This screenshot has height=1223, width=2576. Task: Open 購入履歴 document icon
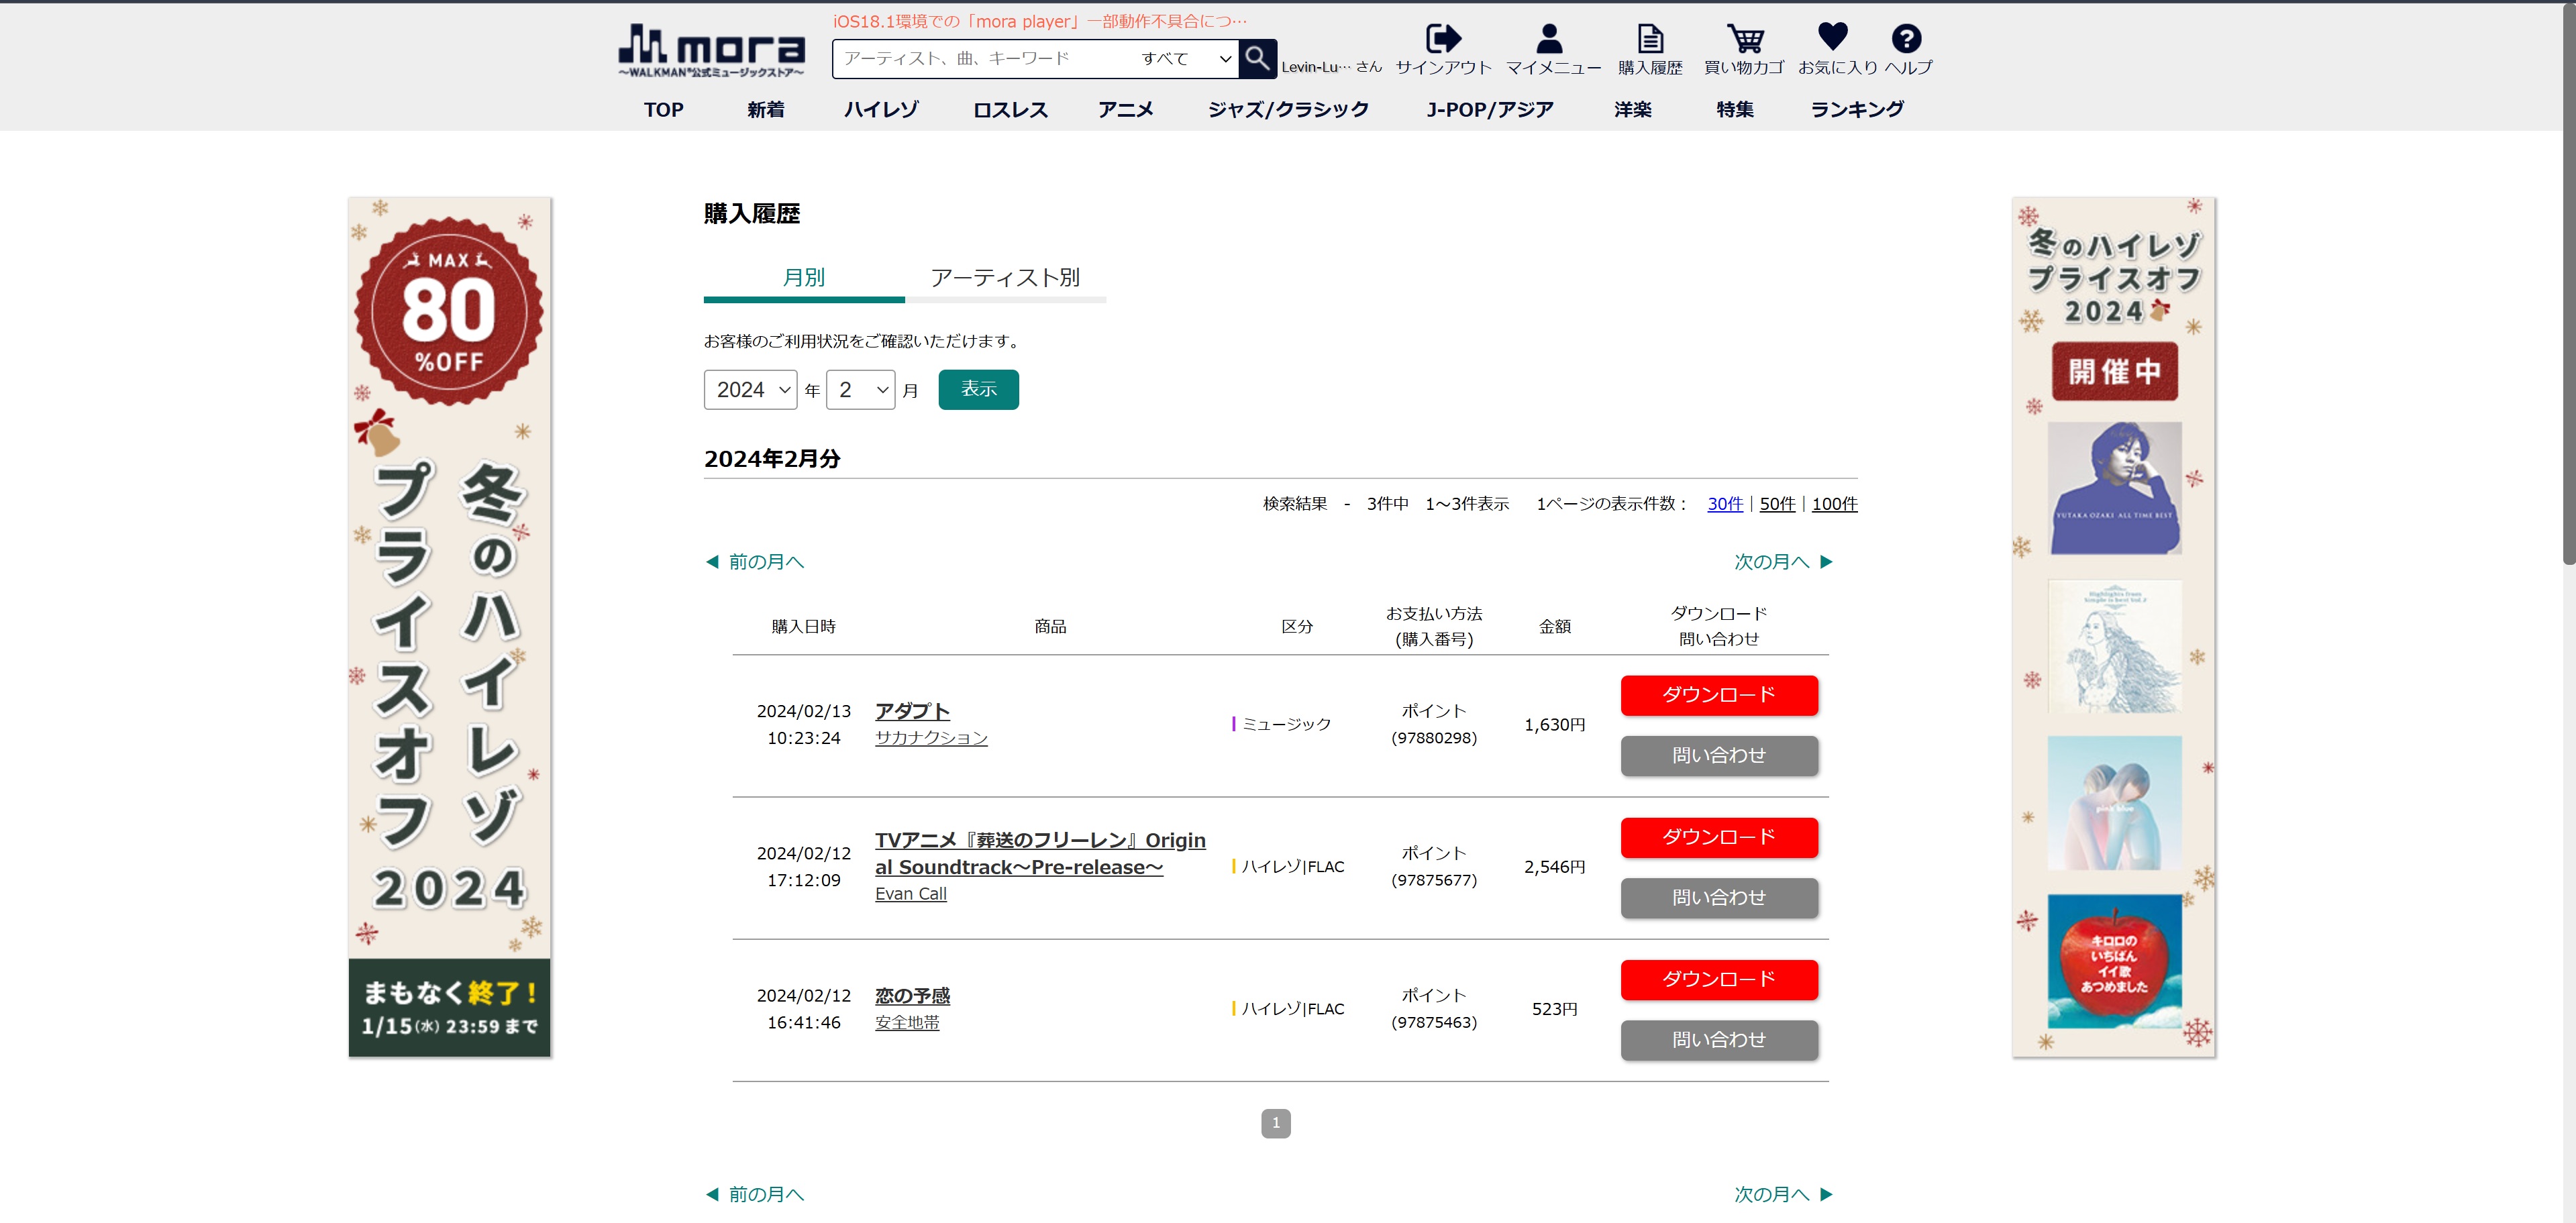click(x=1650, y=38)
